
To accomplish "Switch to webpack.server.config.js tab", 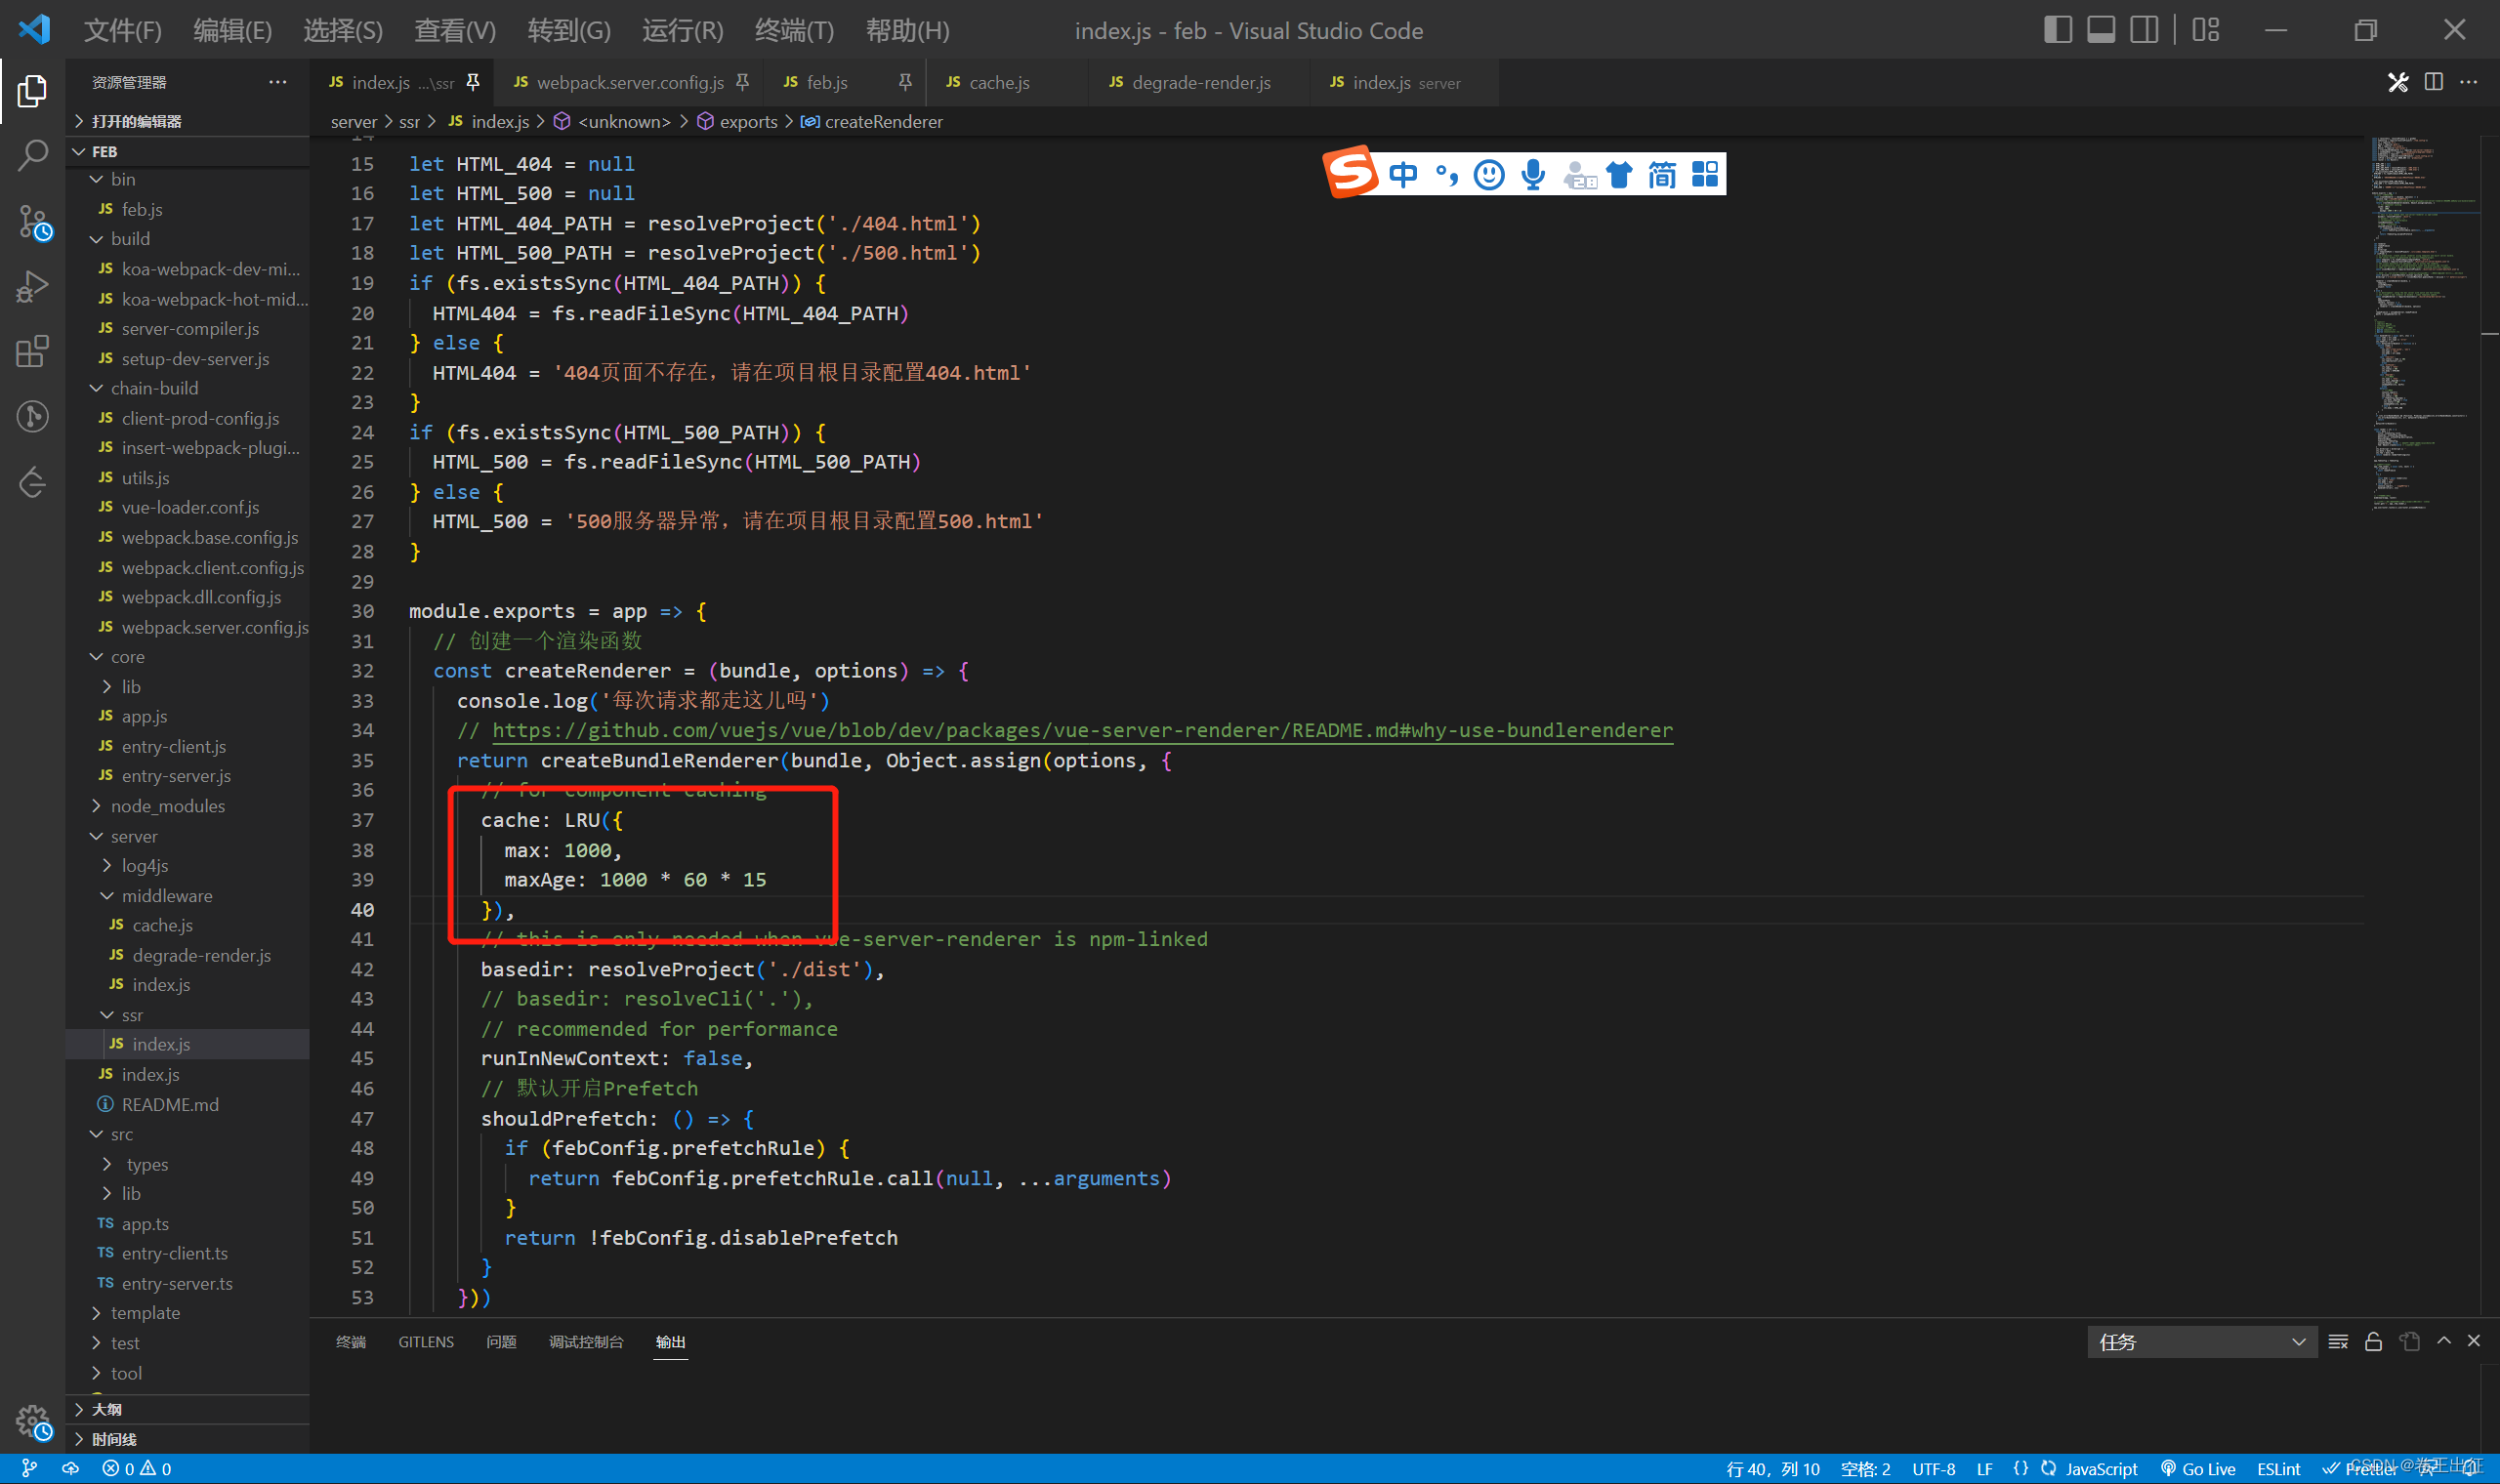I will click(x=629, y=82).
